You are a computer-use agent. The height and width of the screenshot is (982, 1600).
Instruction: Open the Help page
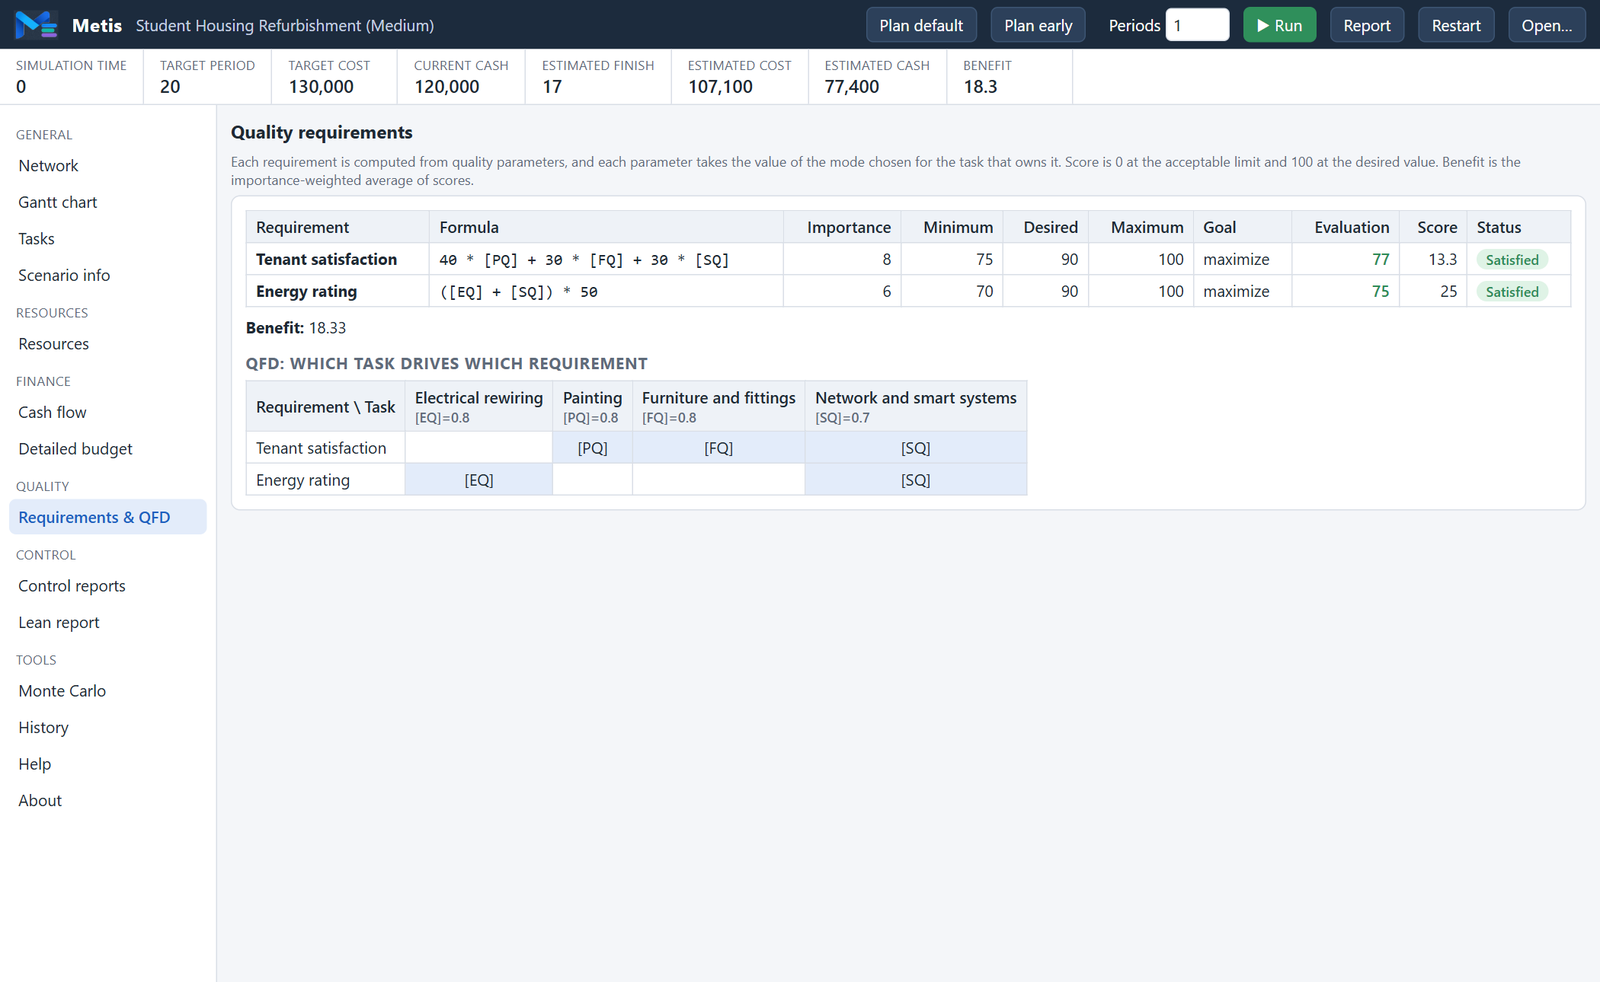coord(108,764)
